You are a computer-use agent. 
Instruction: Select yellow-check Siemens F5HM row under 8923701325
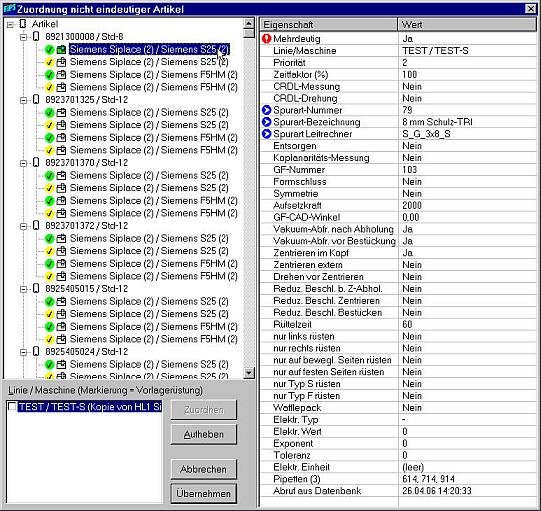(154, 150)
